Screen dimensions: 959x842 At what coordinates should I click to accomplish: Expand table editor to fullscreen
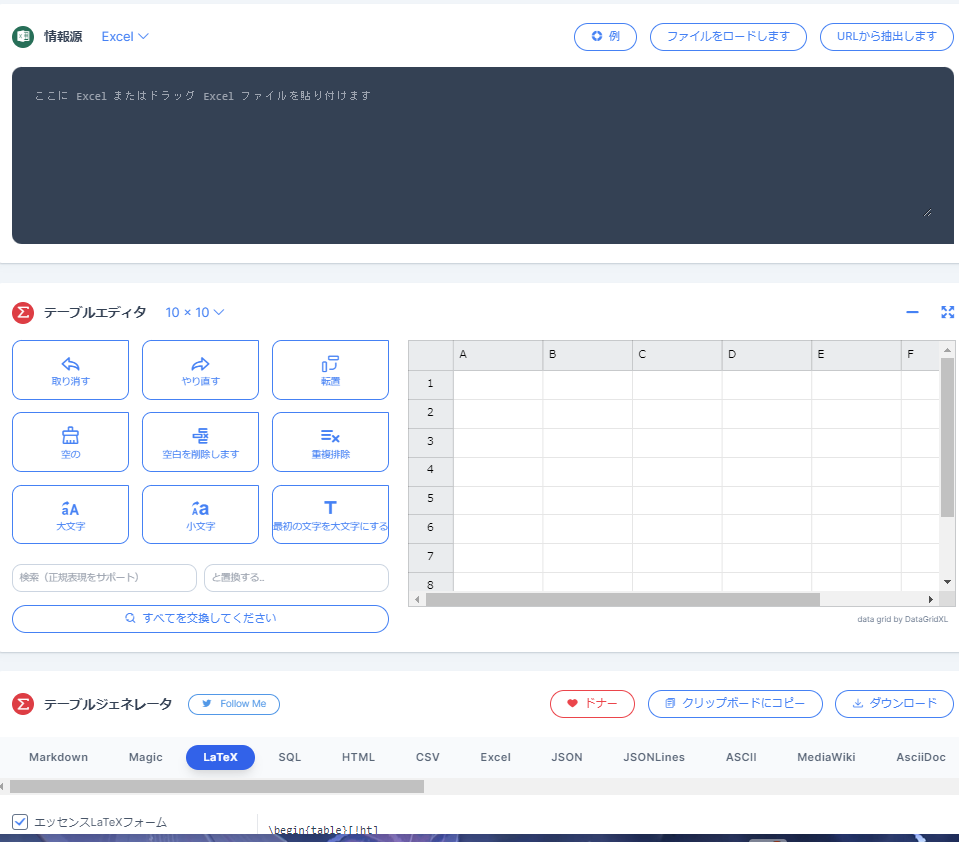[947, 312]
